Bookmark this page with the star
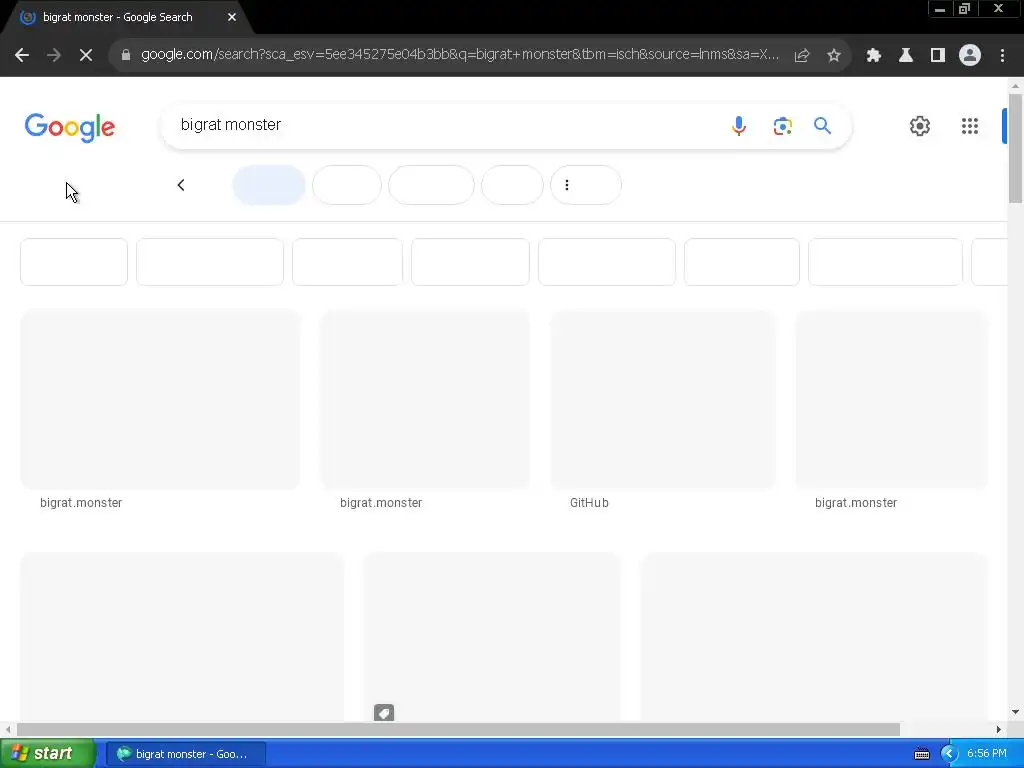Image resolution: width=1024 pixels, height=768 pixels. coord(834,56)
